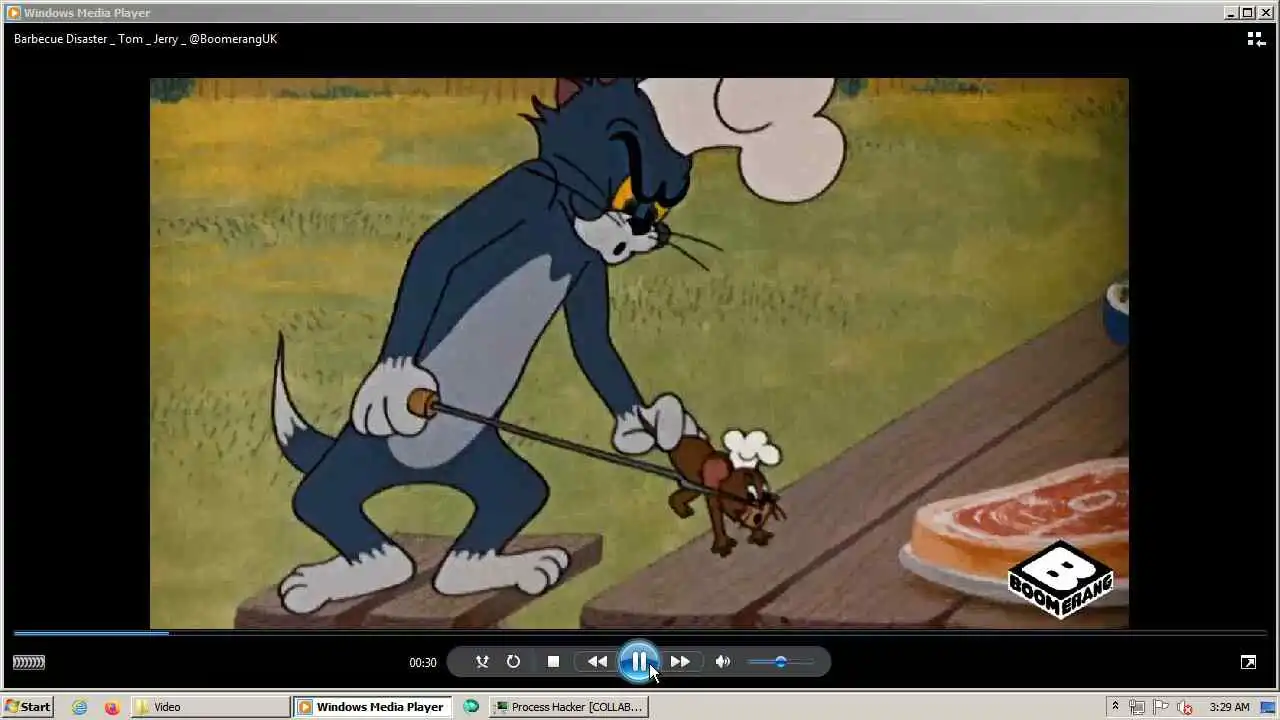Click the seek progress bar
Image resolution: width=1280 pixels, height=720 pixels.
640,633
